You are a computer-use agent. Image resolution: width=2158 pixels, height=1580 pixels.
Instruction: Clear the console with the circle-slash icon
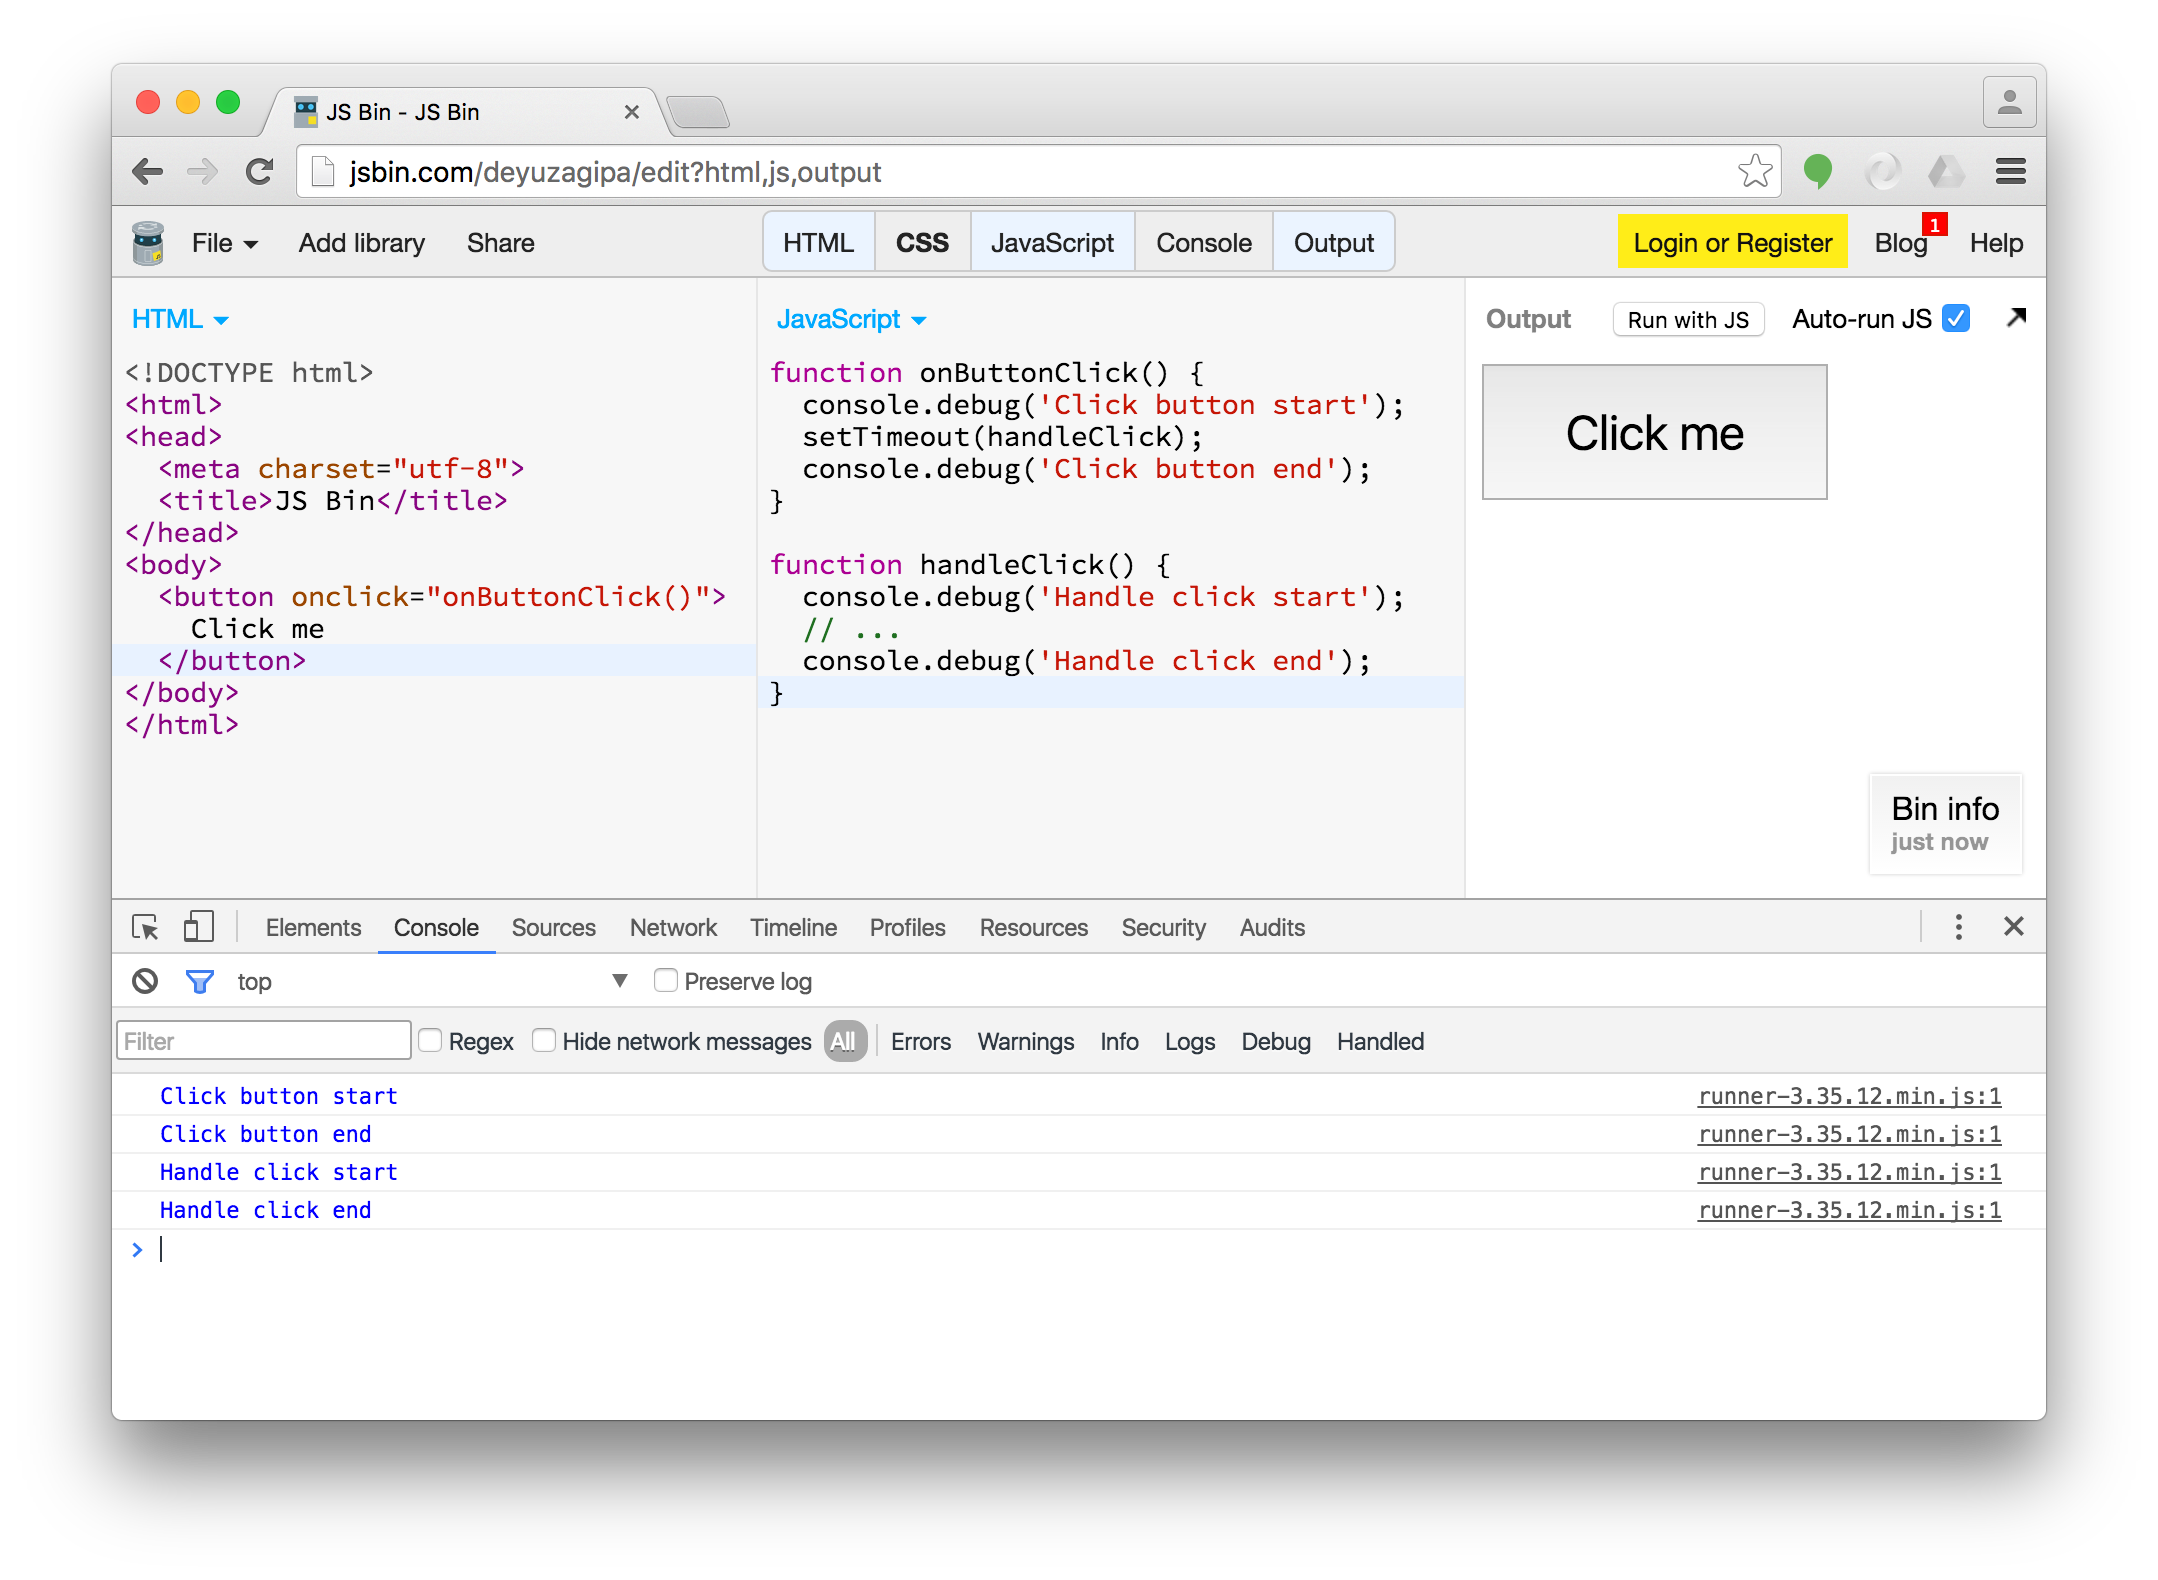(x=144, y=981)
